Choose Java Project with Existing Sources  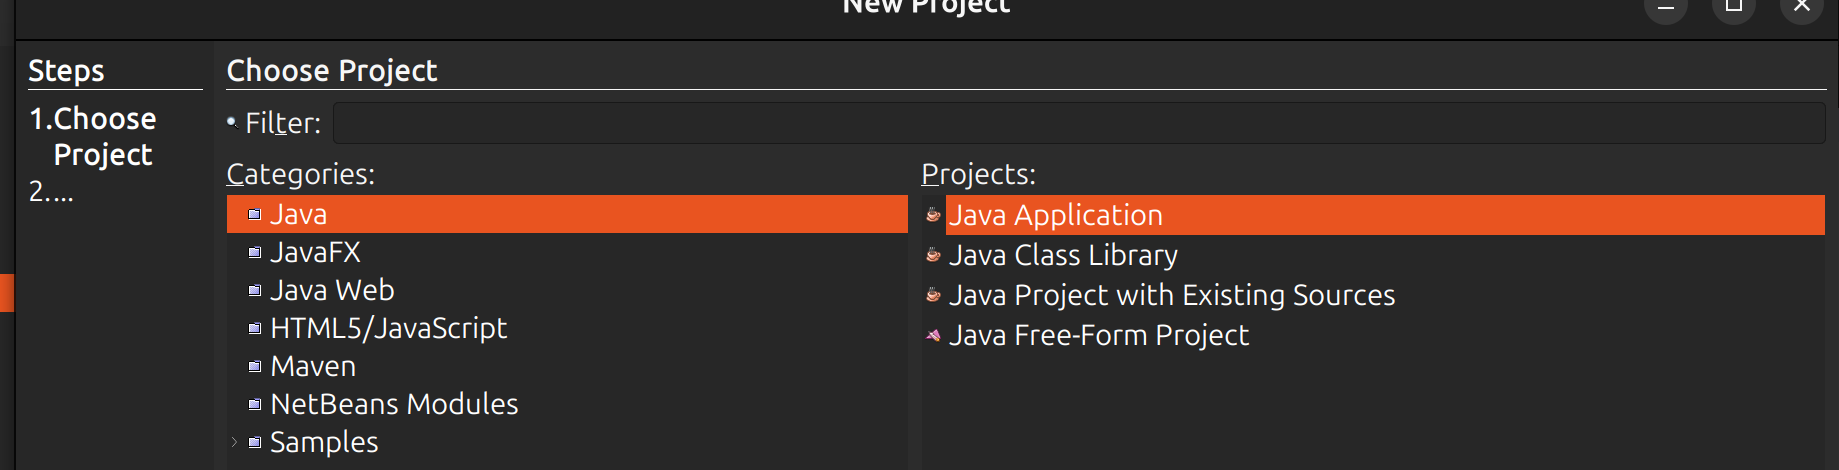pyautogui.click(x=1172, y=295)
